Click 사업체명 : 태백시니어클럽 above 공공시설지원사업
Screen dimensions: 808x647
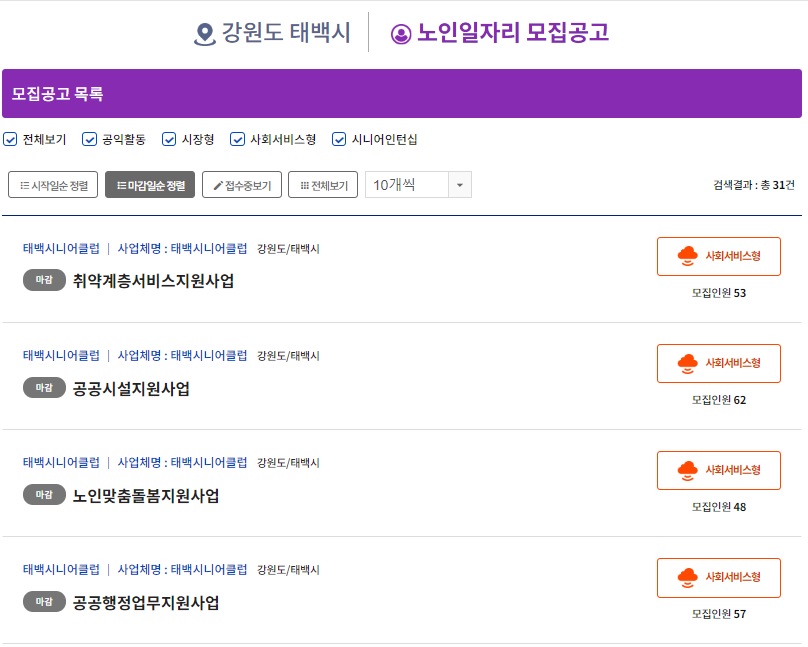point(182,355)
